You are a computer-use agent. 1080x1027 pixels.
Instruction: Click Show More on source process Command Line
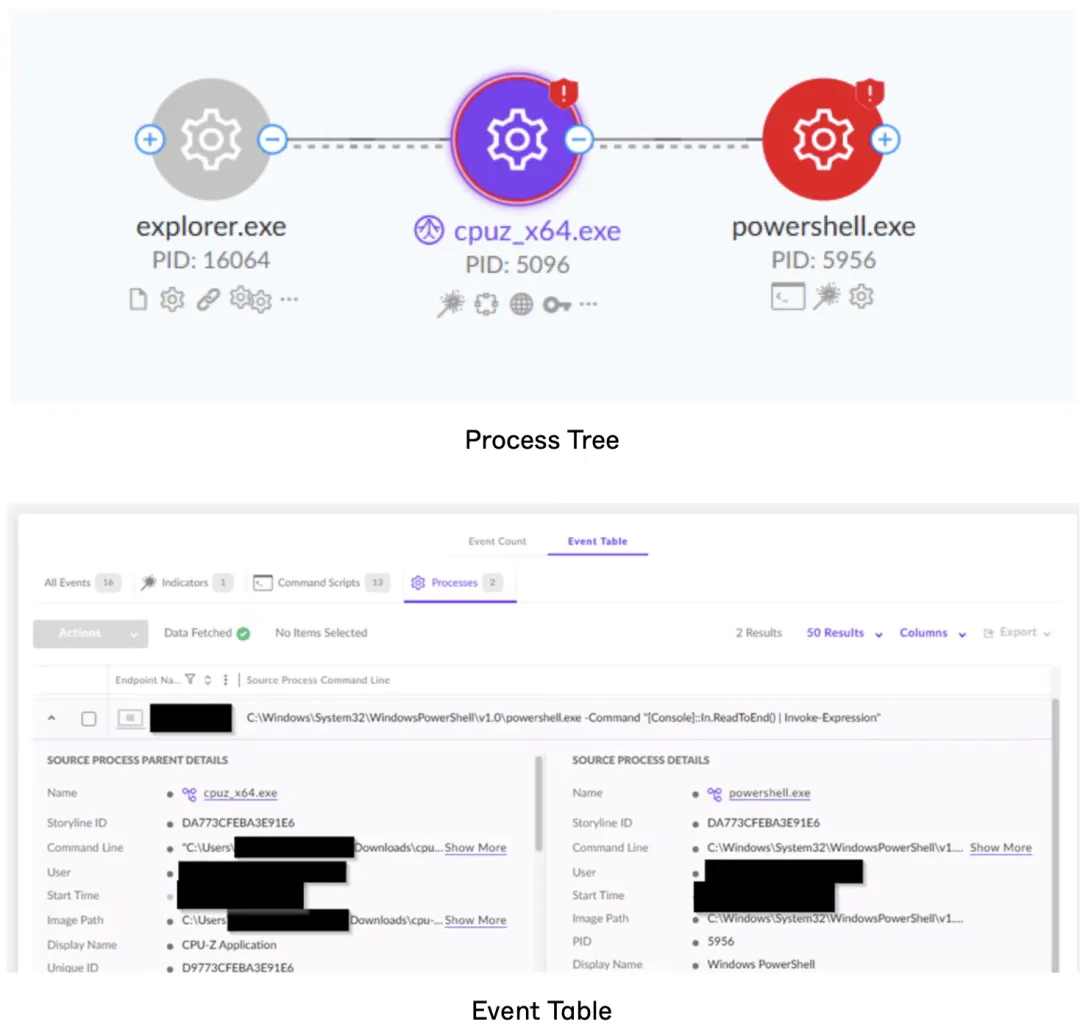pyautogui.click(x=1001, y=847)
